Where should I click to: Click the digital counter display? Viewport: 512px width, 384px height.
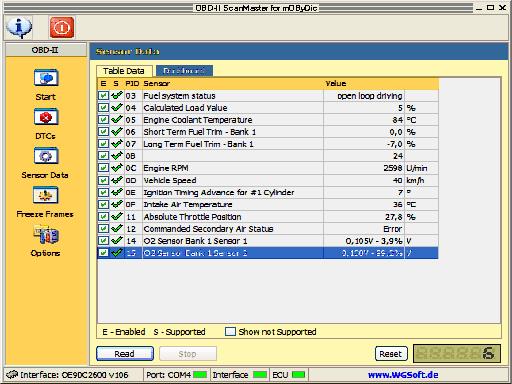click(x=457, y=354)
